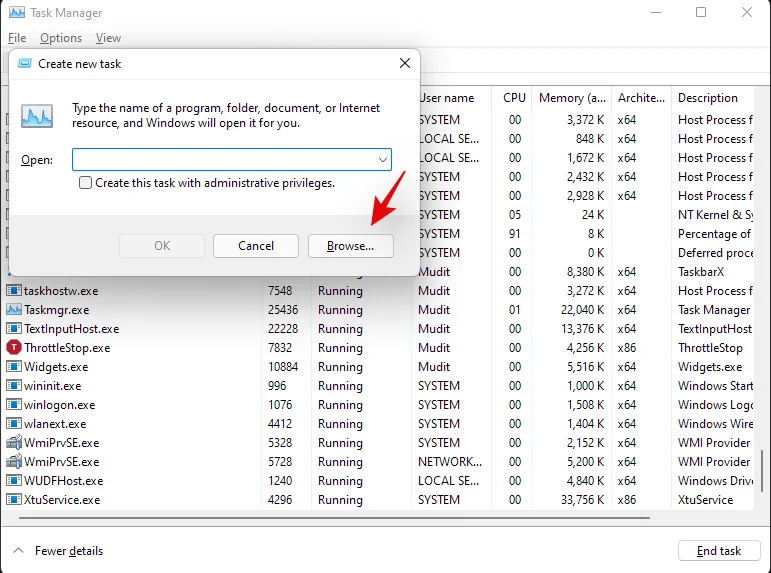Viewport: 771px width, 573px height.
Task: Click the Task Manager title bar icon
Action: [x=17, y=12]
